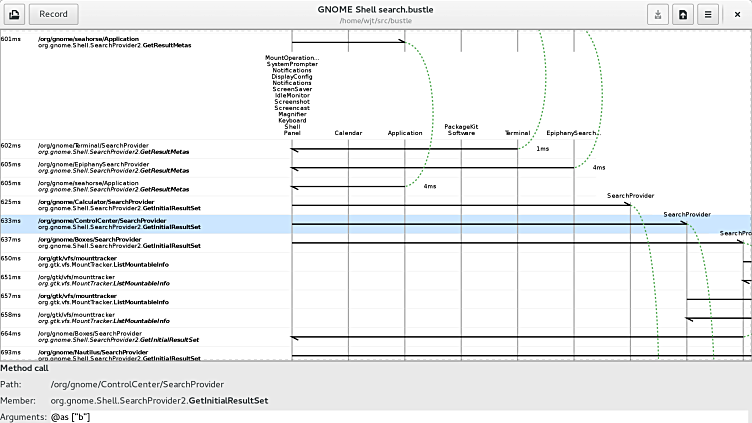Click the save/download icon
The image size is (752, 423).
pos(659,14)
